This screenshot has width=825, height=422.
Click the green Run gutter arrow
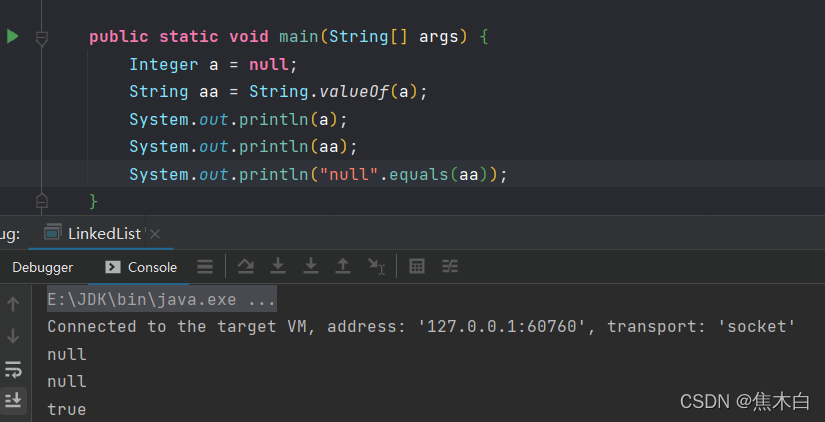pyautogui.click(x=12, y=37)
